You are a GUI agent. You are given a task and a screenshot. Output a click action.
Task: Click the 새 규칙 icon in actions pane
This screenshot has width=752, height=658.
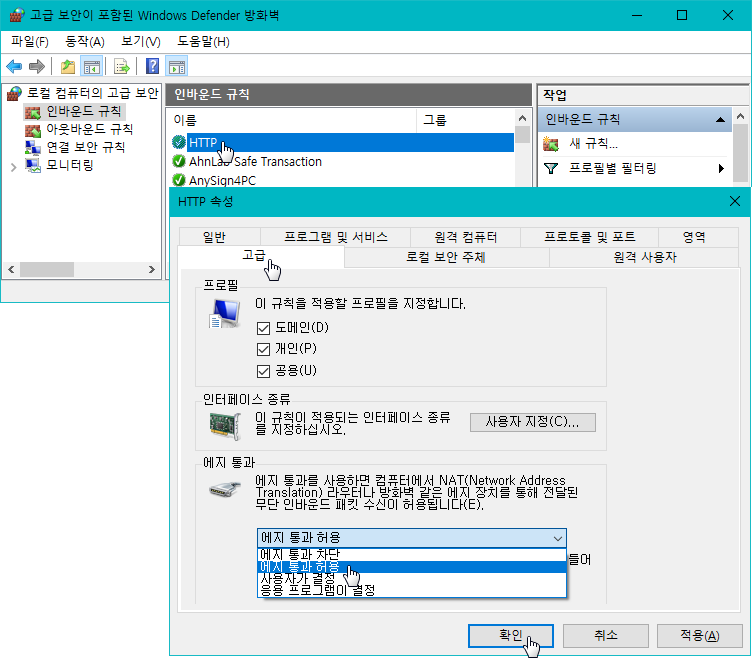(x=551, y=143)
